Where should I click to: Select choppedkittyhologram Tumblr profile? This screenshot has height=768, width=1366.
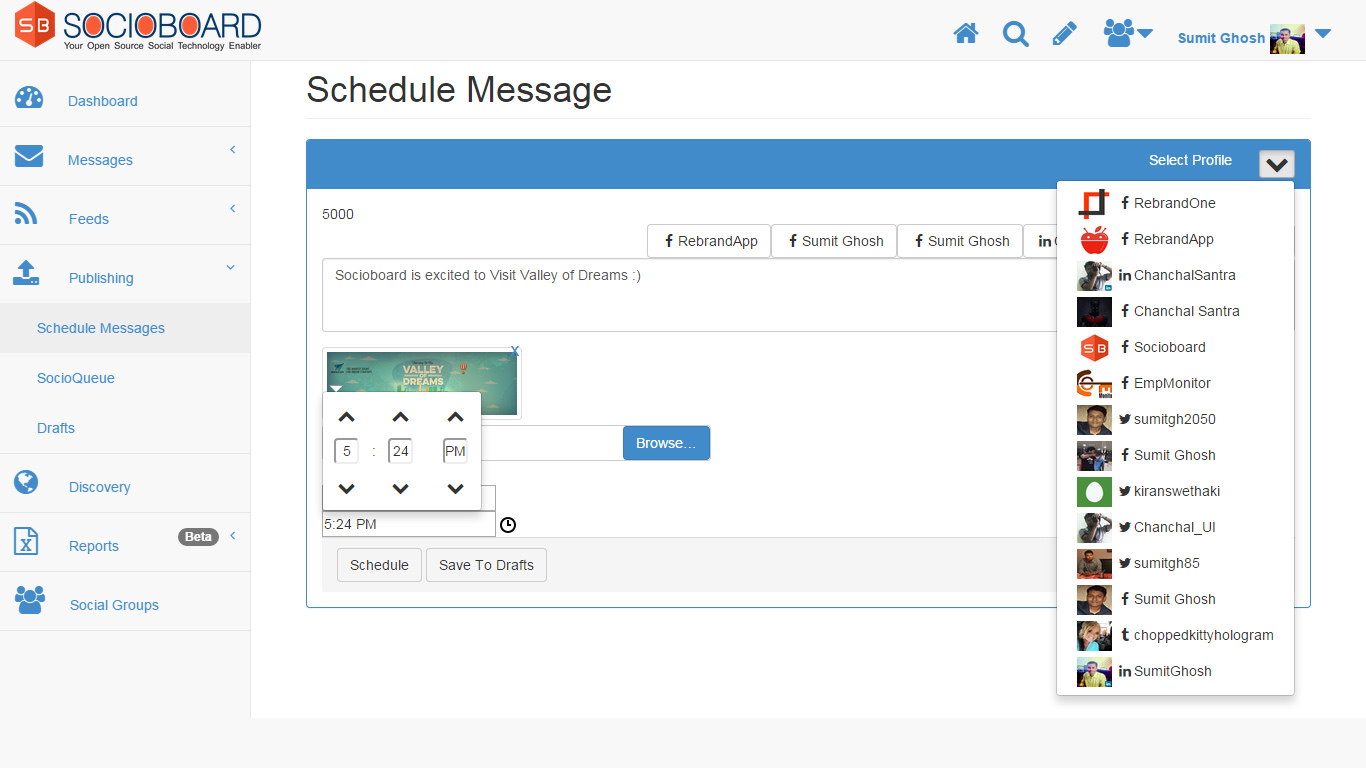tap(1175, 635)
